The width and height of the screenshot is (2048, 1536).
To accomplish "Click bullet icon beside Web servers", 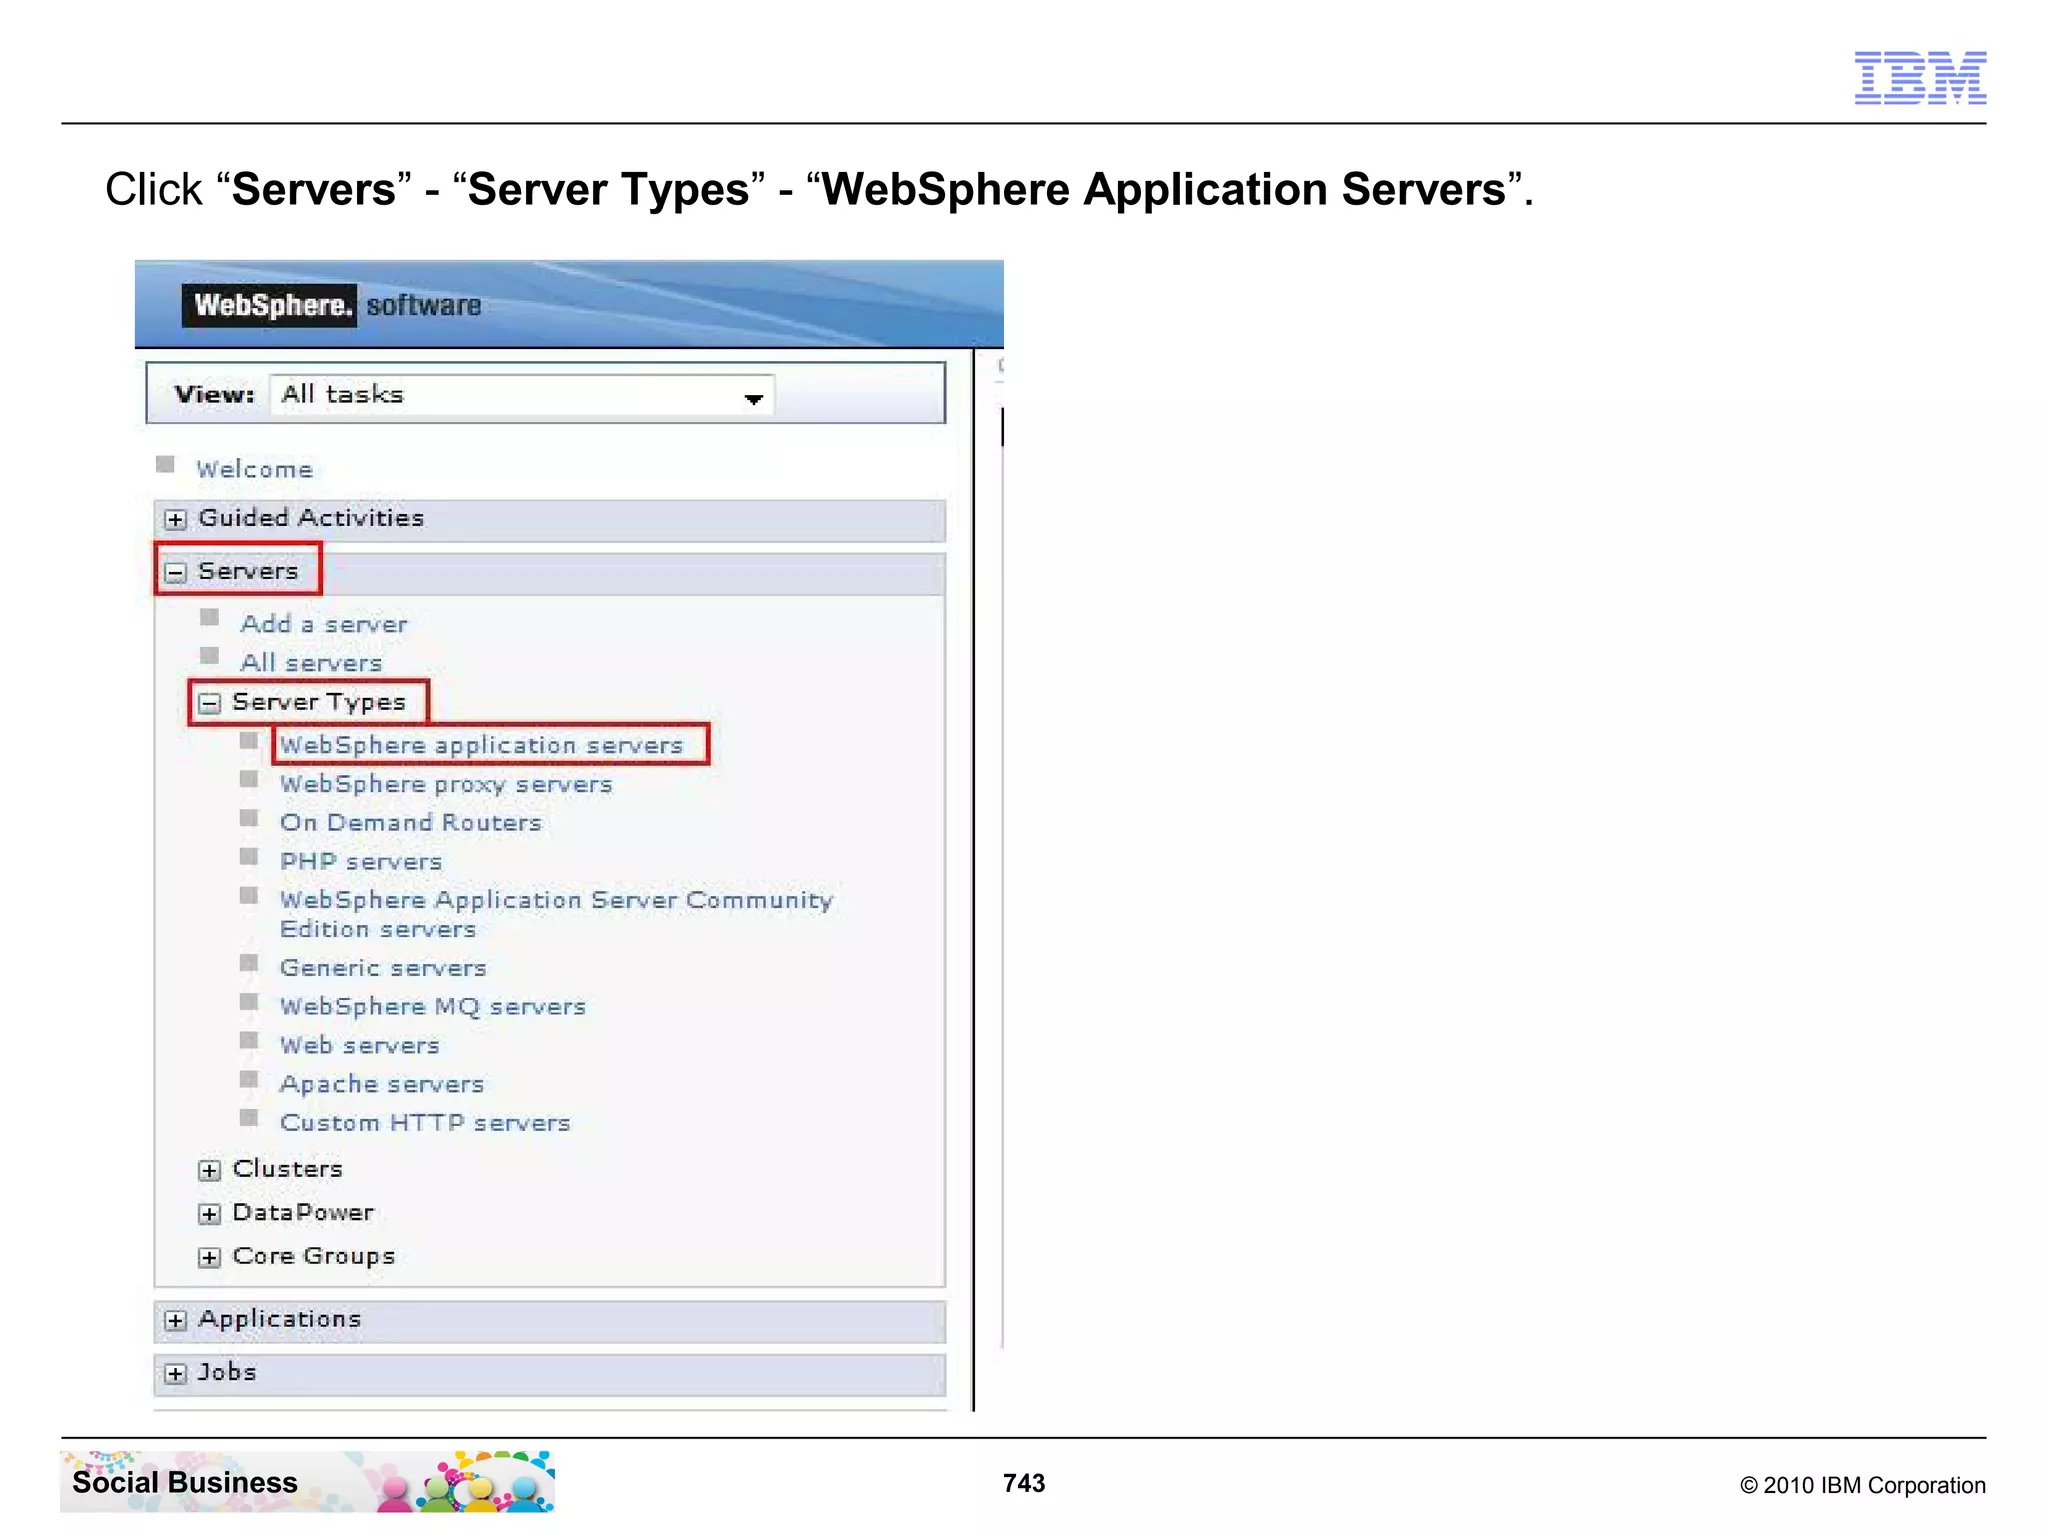I will [249, 1040].
